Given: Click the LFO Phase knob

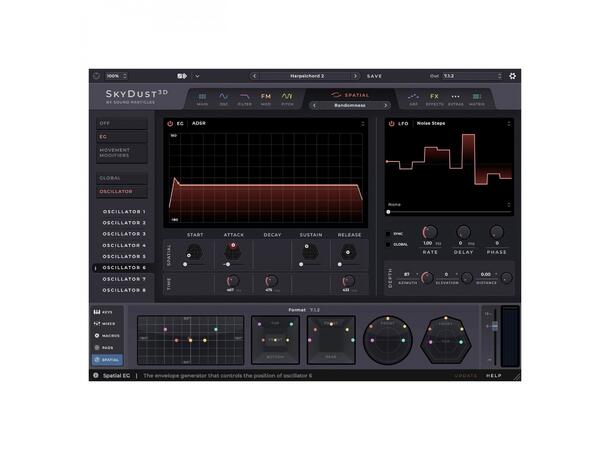Looking at the screenshot, I should tap(496, 232).
